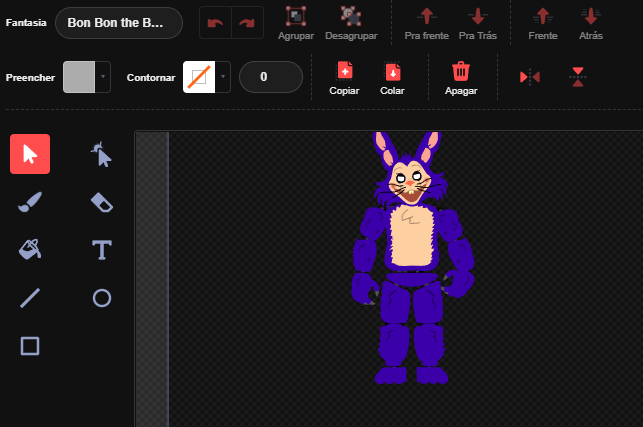Click the Contornar no-outline swatch

(x=199, y=77)
